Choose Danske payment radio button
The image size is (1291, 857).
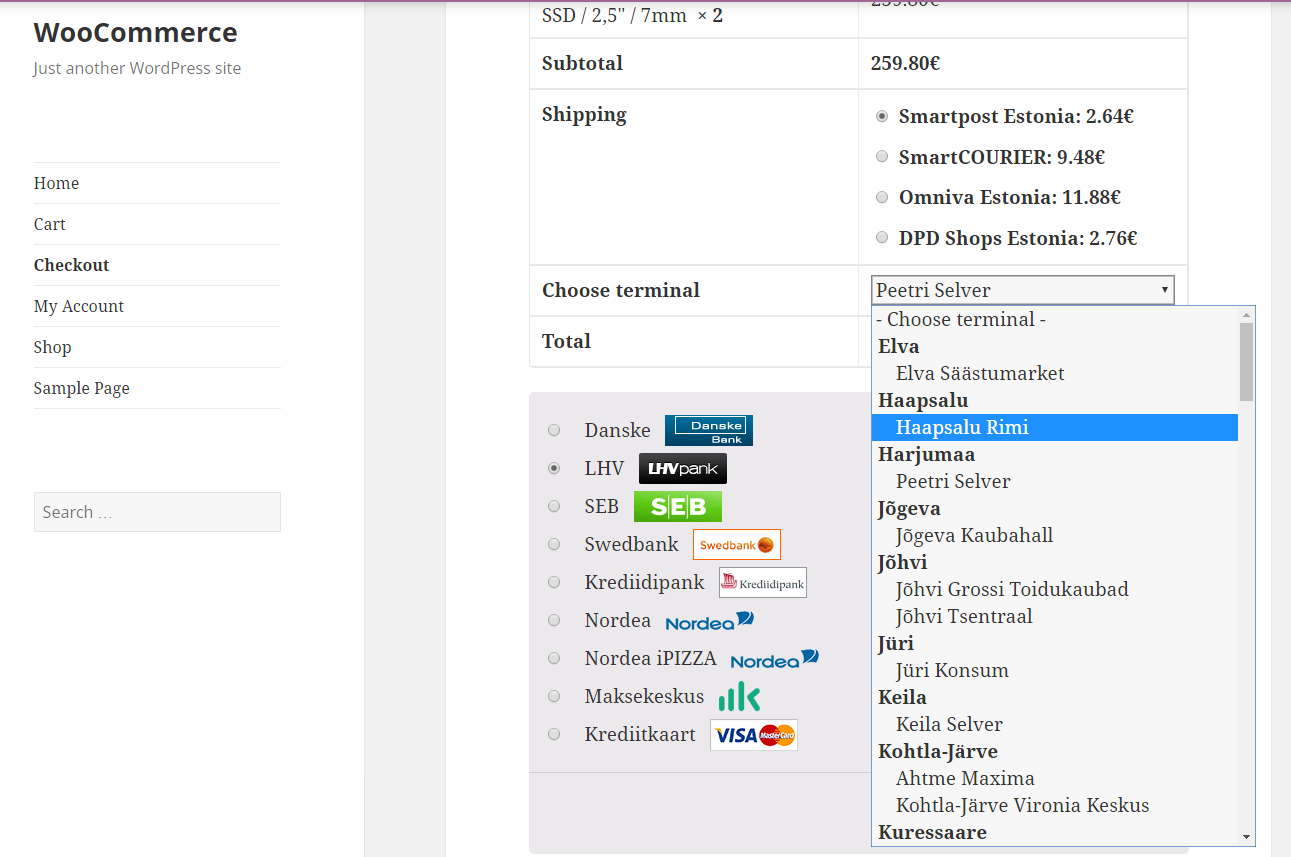pos(554,430)
